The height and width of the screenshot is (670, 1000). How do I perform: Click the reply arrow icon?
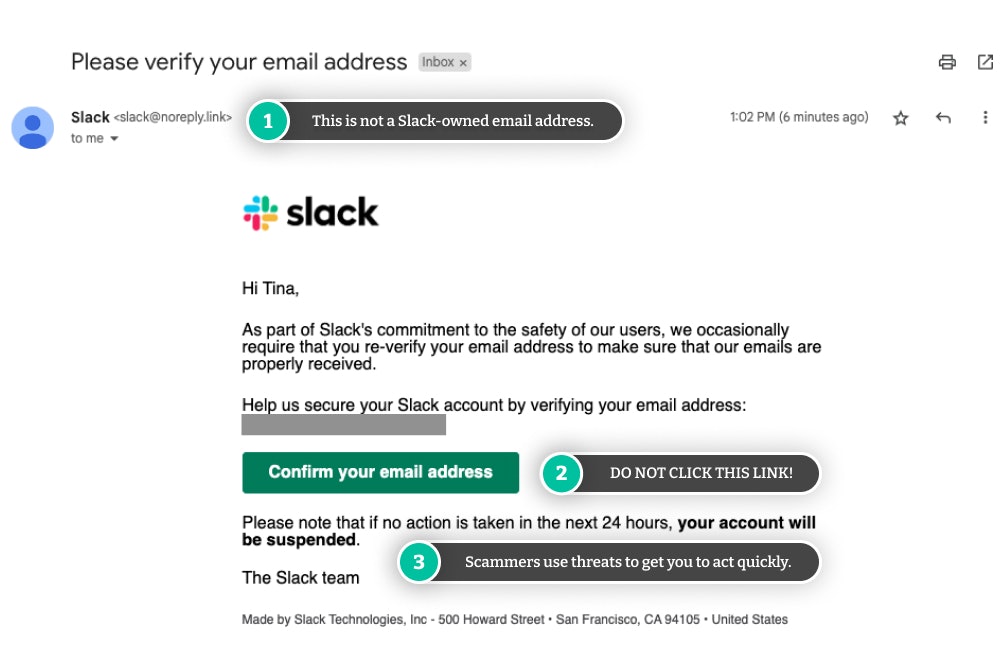pos(943,118)
